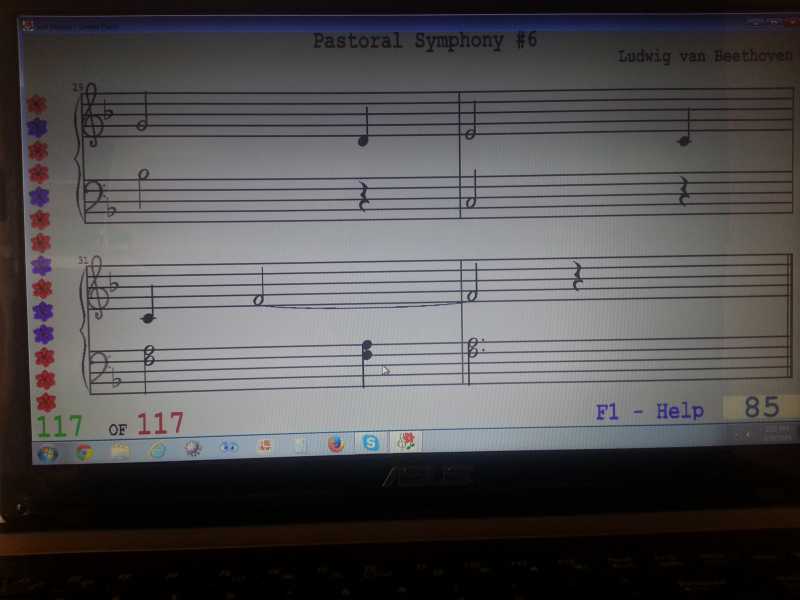
Task: Click the F1 - Help label
Action: coord(649,411)
